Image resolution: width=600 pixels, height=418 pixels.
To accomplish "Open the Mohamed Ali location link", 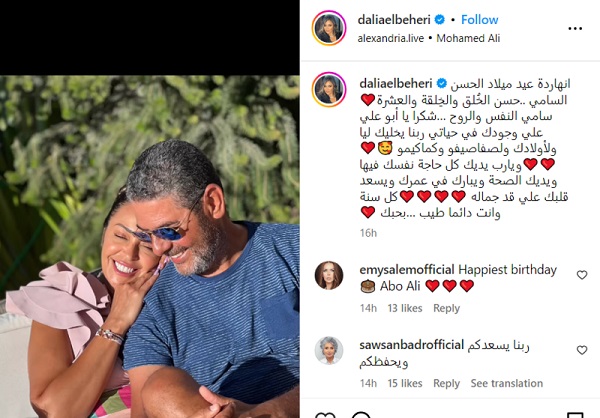I will [x=468, y=38].
